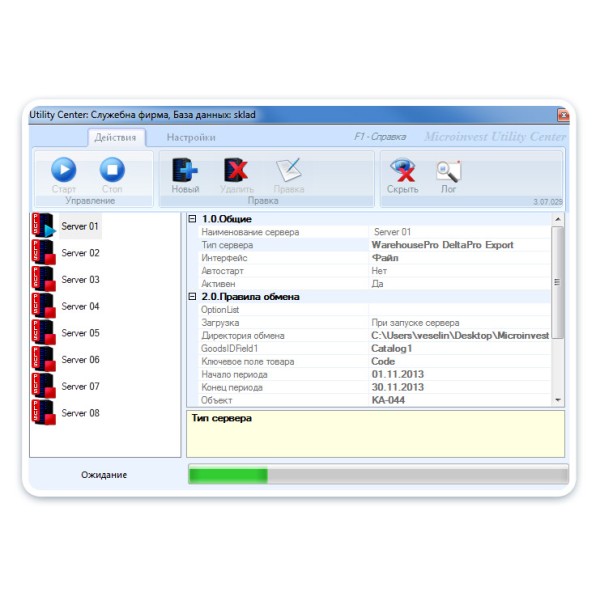Click the Старт play icon
The height and width of the screenshot is (600, 600).
(64, 170)
